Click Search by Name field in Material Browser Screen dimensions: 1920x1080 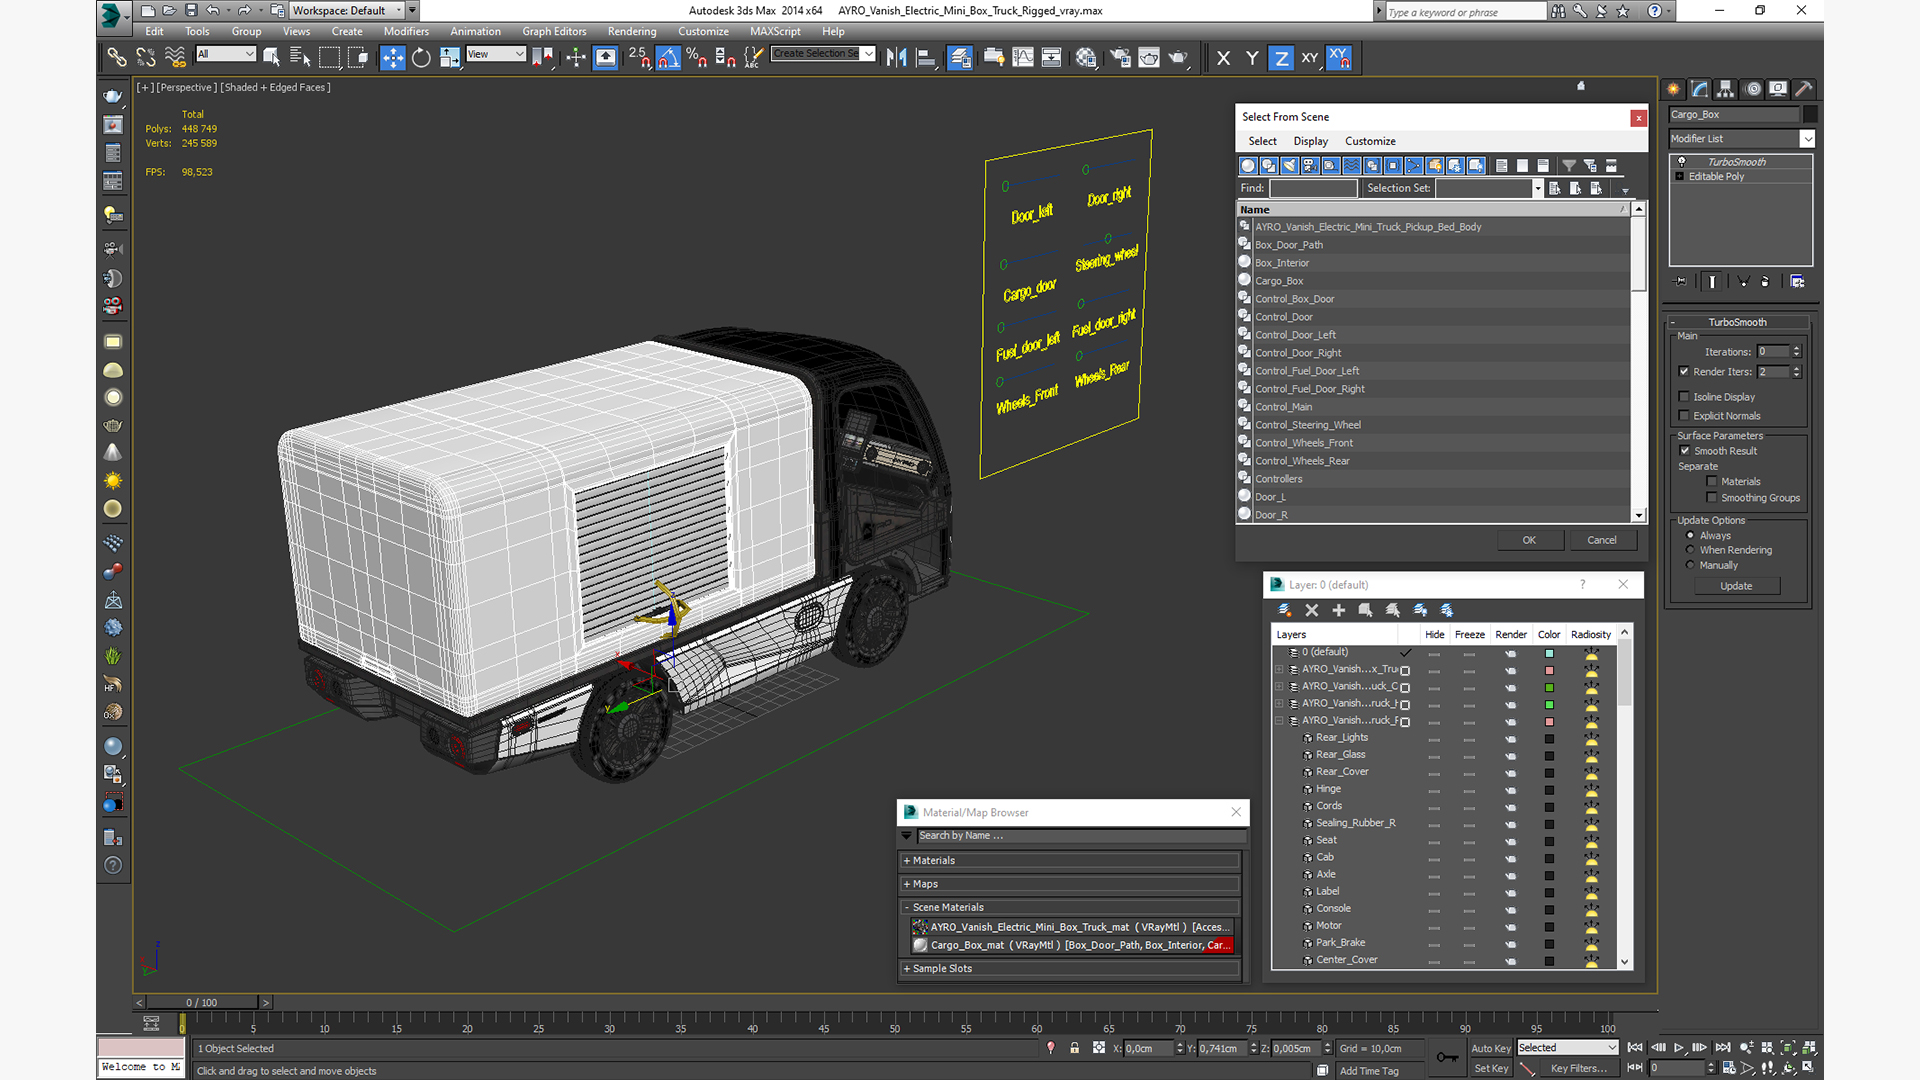coord(1080,836)
